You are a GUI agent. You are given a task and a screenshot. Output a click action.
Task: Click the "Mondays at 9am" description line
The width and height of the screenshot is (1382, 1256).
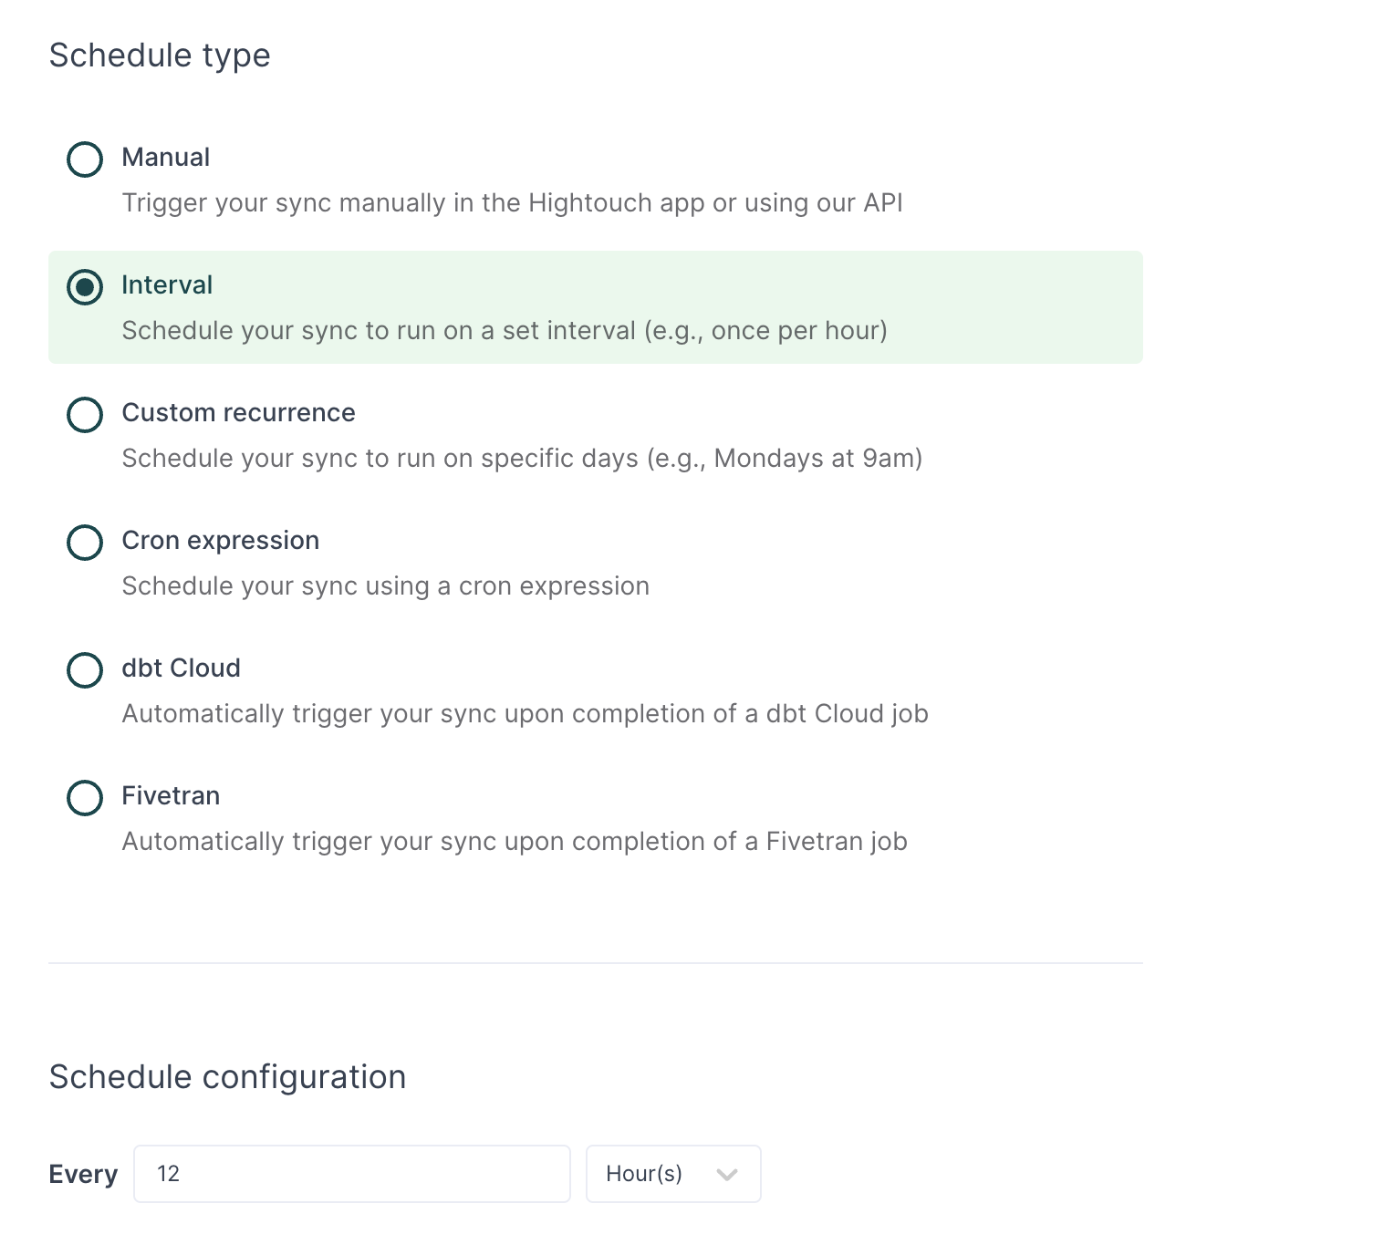point(522,459)
